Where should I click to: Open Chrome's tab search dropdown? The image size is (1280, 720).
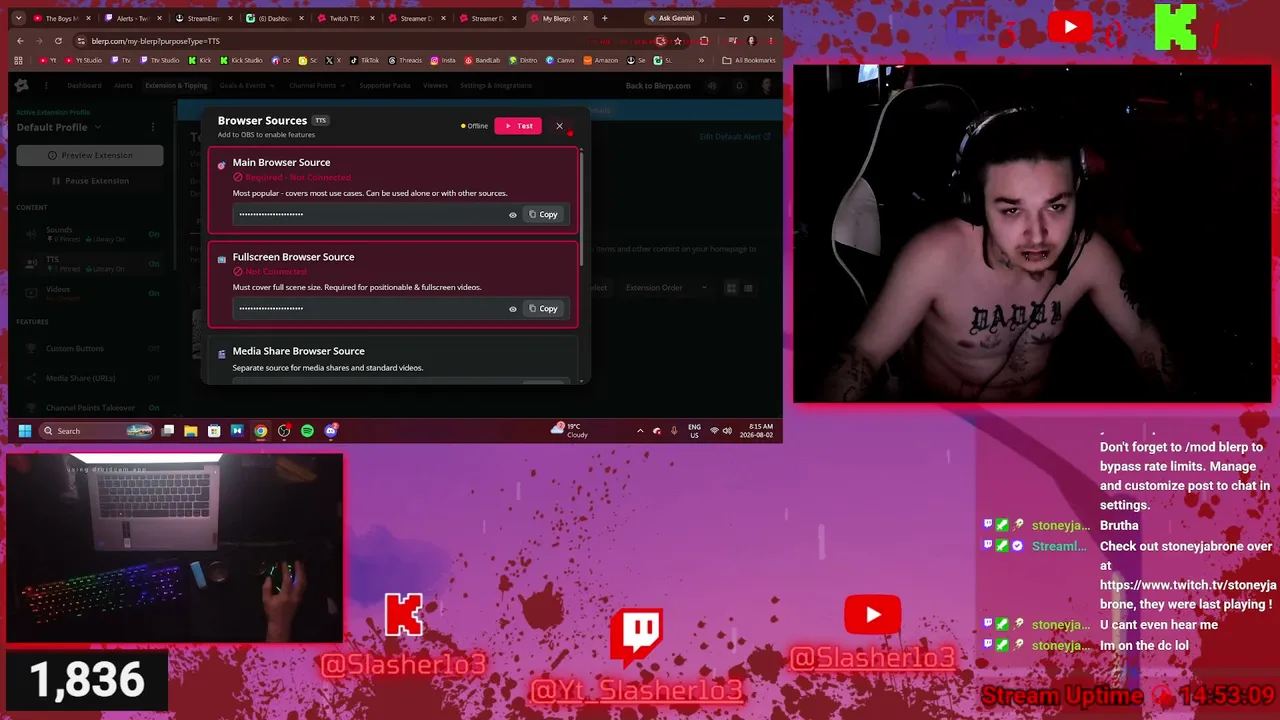20,18
